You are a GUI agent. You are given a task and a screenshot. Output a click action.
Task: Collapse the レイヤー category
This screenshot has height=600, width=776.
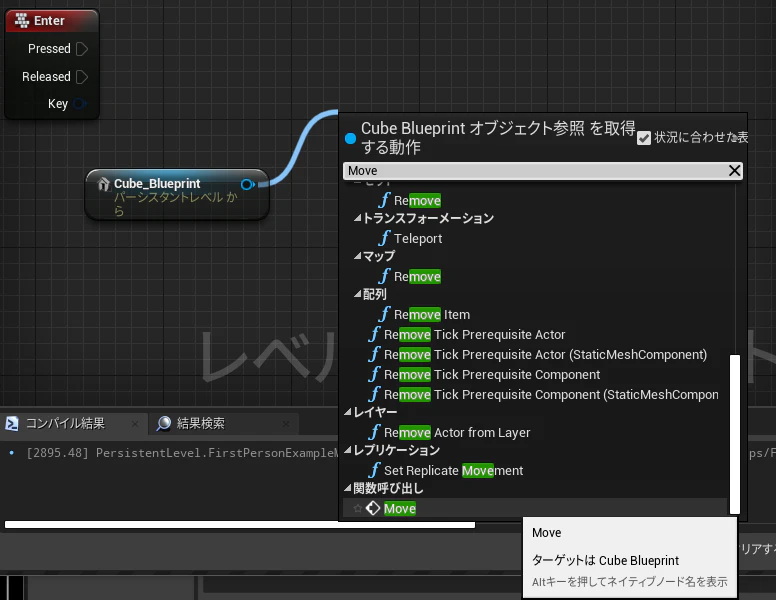pos(348,412)
